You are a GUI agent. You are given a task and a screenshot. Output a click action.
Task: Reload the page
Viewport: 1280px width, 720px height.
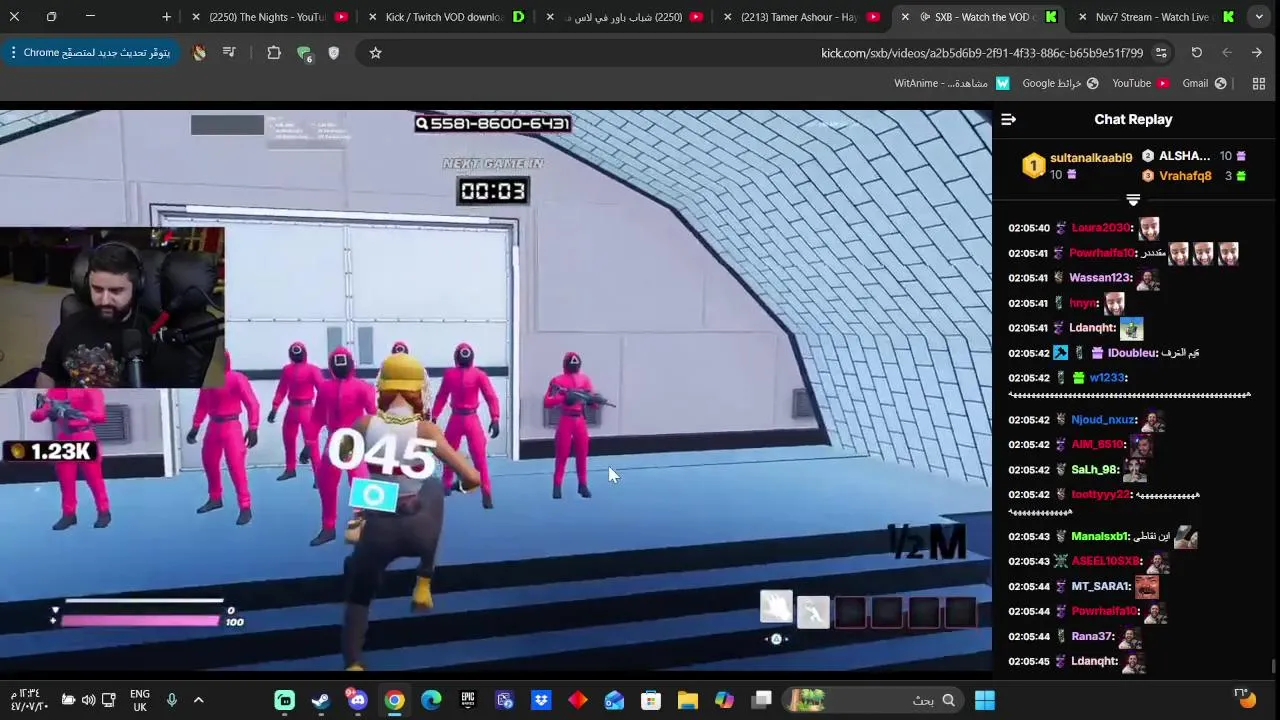click(x=1196, y=52)
